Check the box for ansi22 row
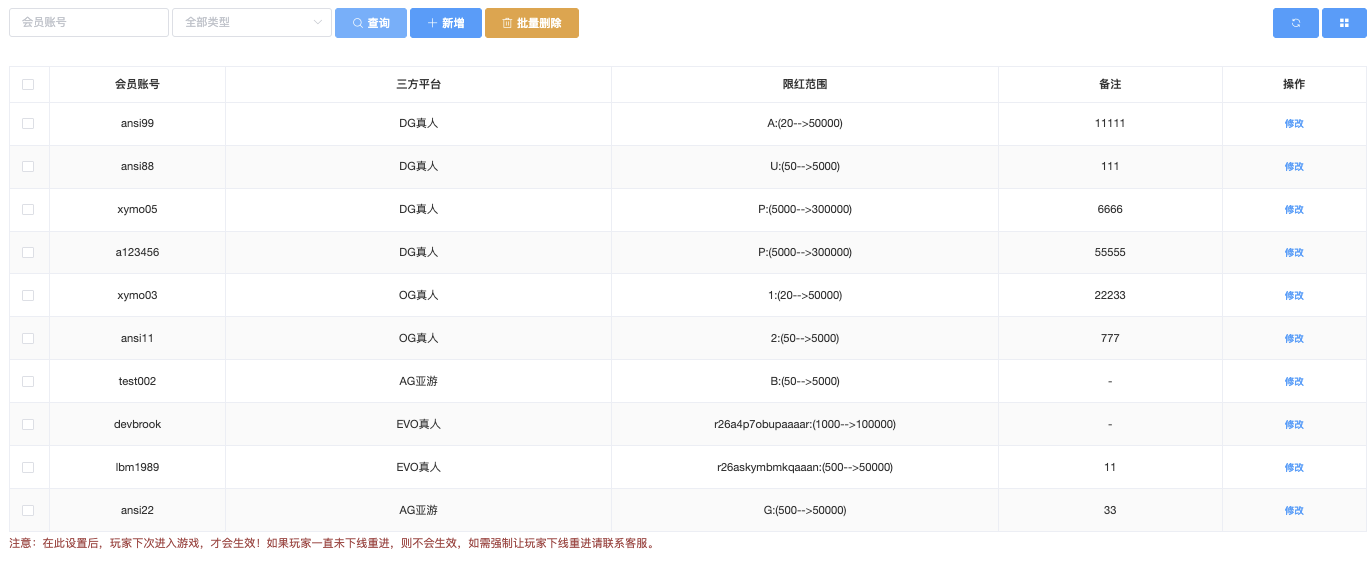Screen dimensions: 1371x562 click(28, 511)
